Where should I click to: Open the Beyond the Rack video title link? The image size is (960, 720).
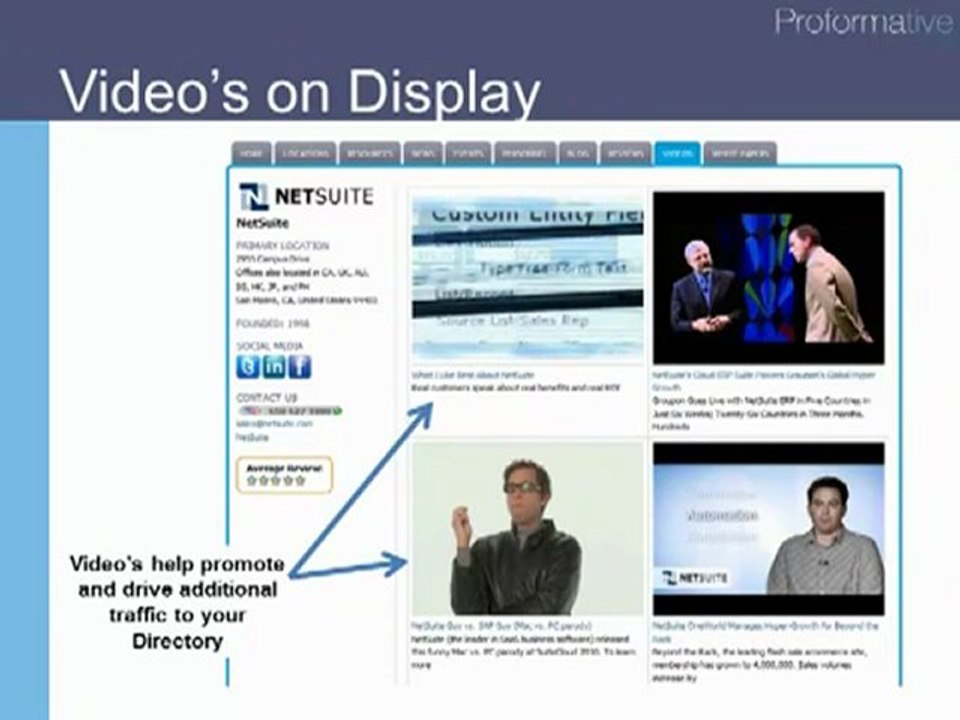pos(765,632)
